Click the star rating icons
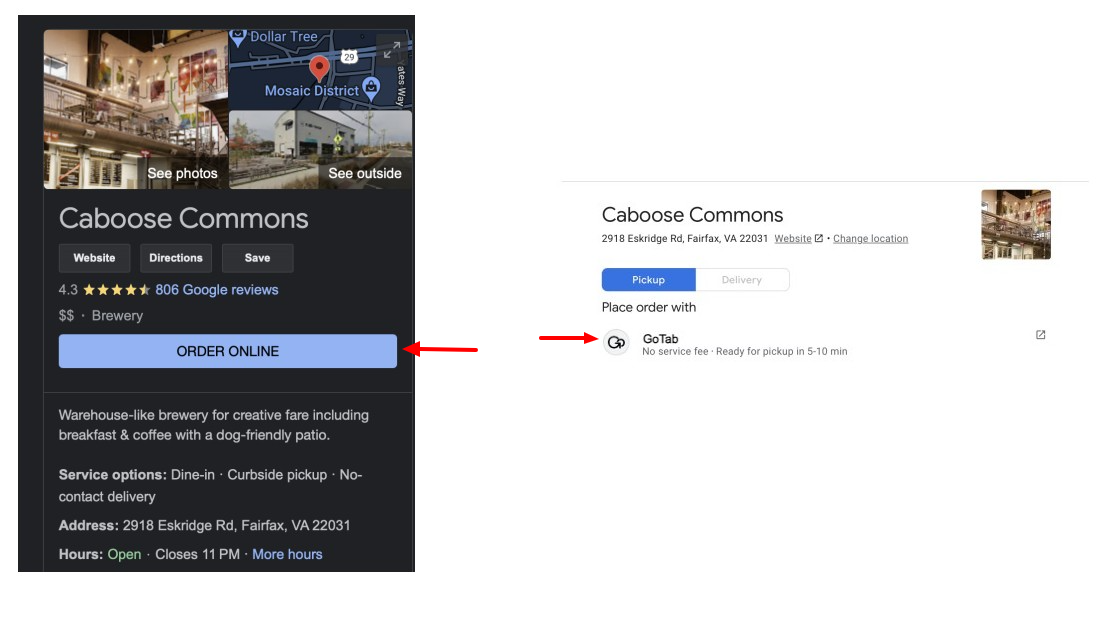 116,290
